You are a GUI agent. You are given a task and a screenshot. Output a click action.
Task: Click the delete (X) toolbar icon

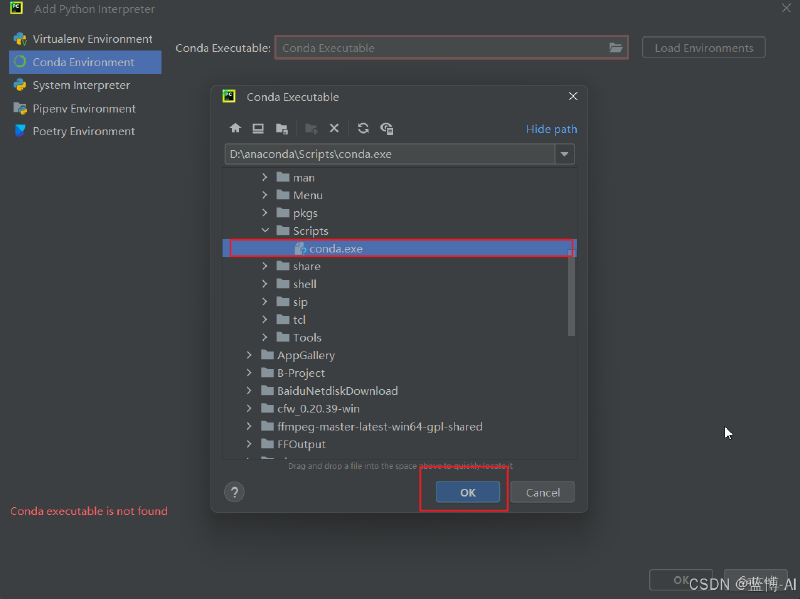(334, 128)
